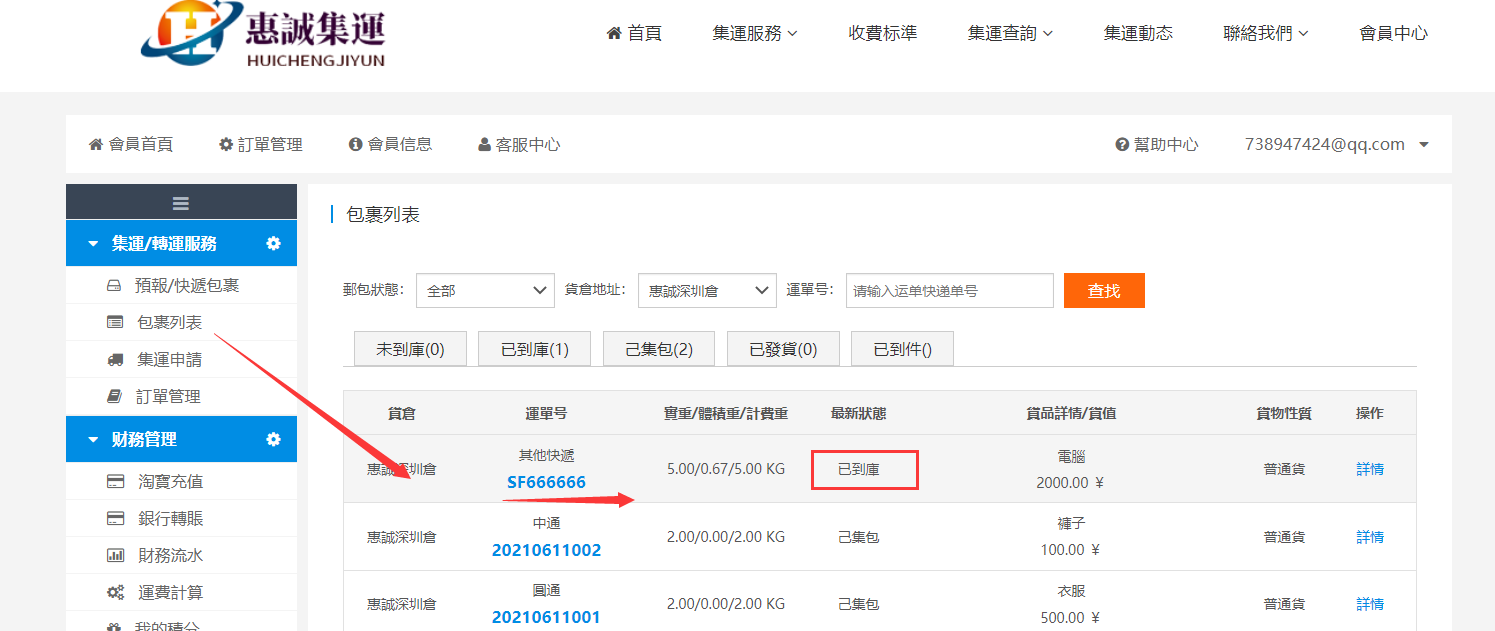
Task: Click the card icon beside 淘寶充值
Action: pos(116,482)
